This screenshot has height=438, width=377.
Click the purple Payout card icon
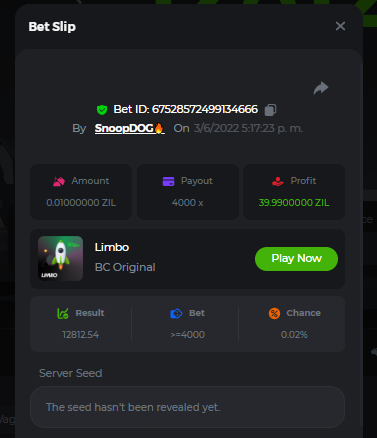coord(168,181)
